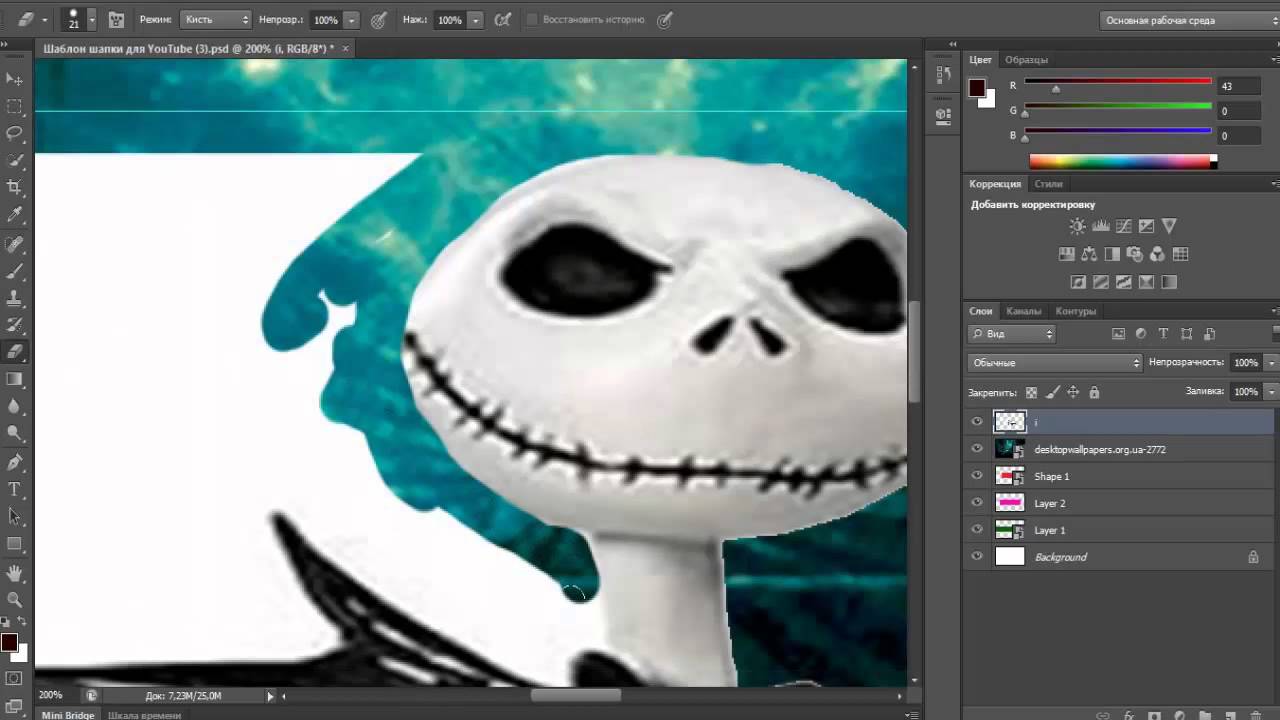Select the Eraser tool in the toolbox

click(14, 352)
